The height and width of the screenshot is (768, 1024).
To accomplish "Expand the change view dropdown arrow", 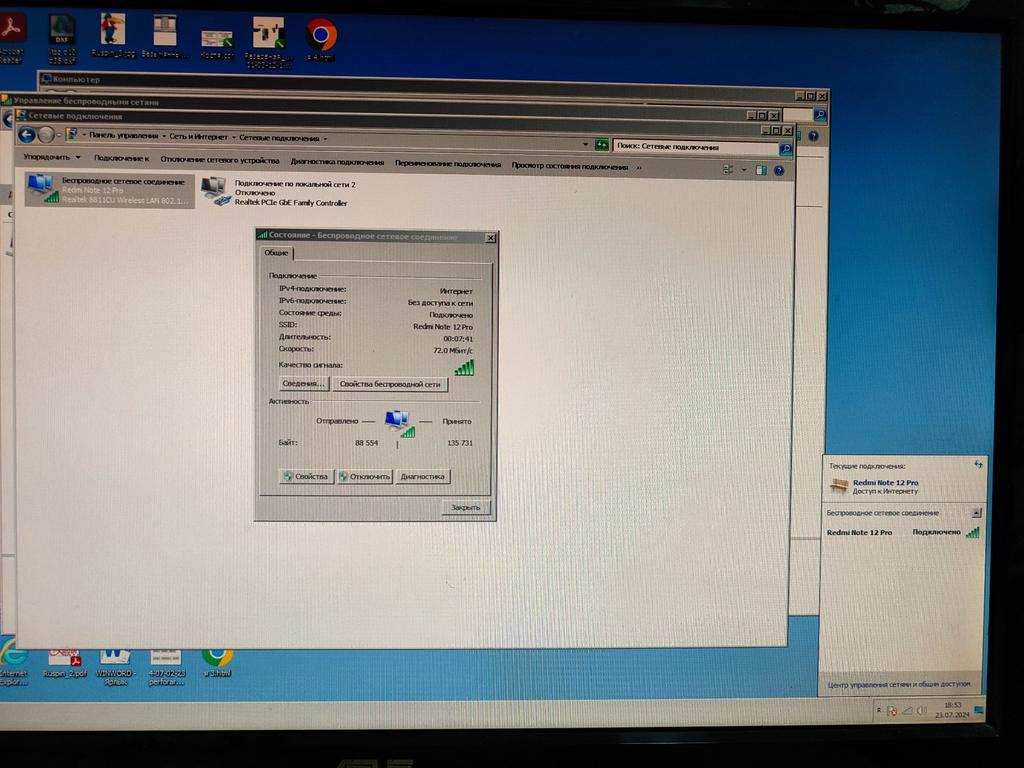I will (x=744, y=171).
